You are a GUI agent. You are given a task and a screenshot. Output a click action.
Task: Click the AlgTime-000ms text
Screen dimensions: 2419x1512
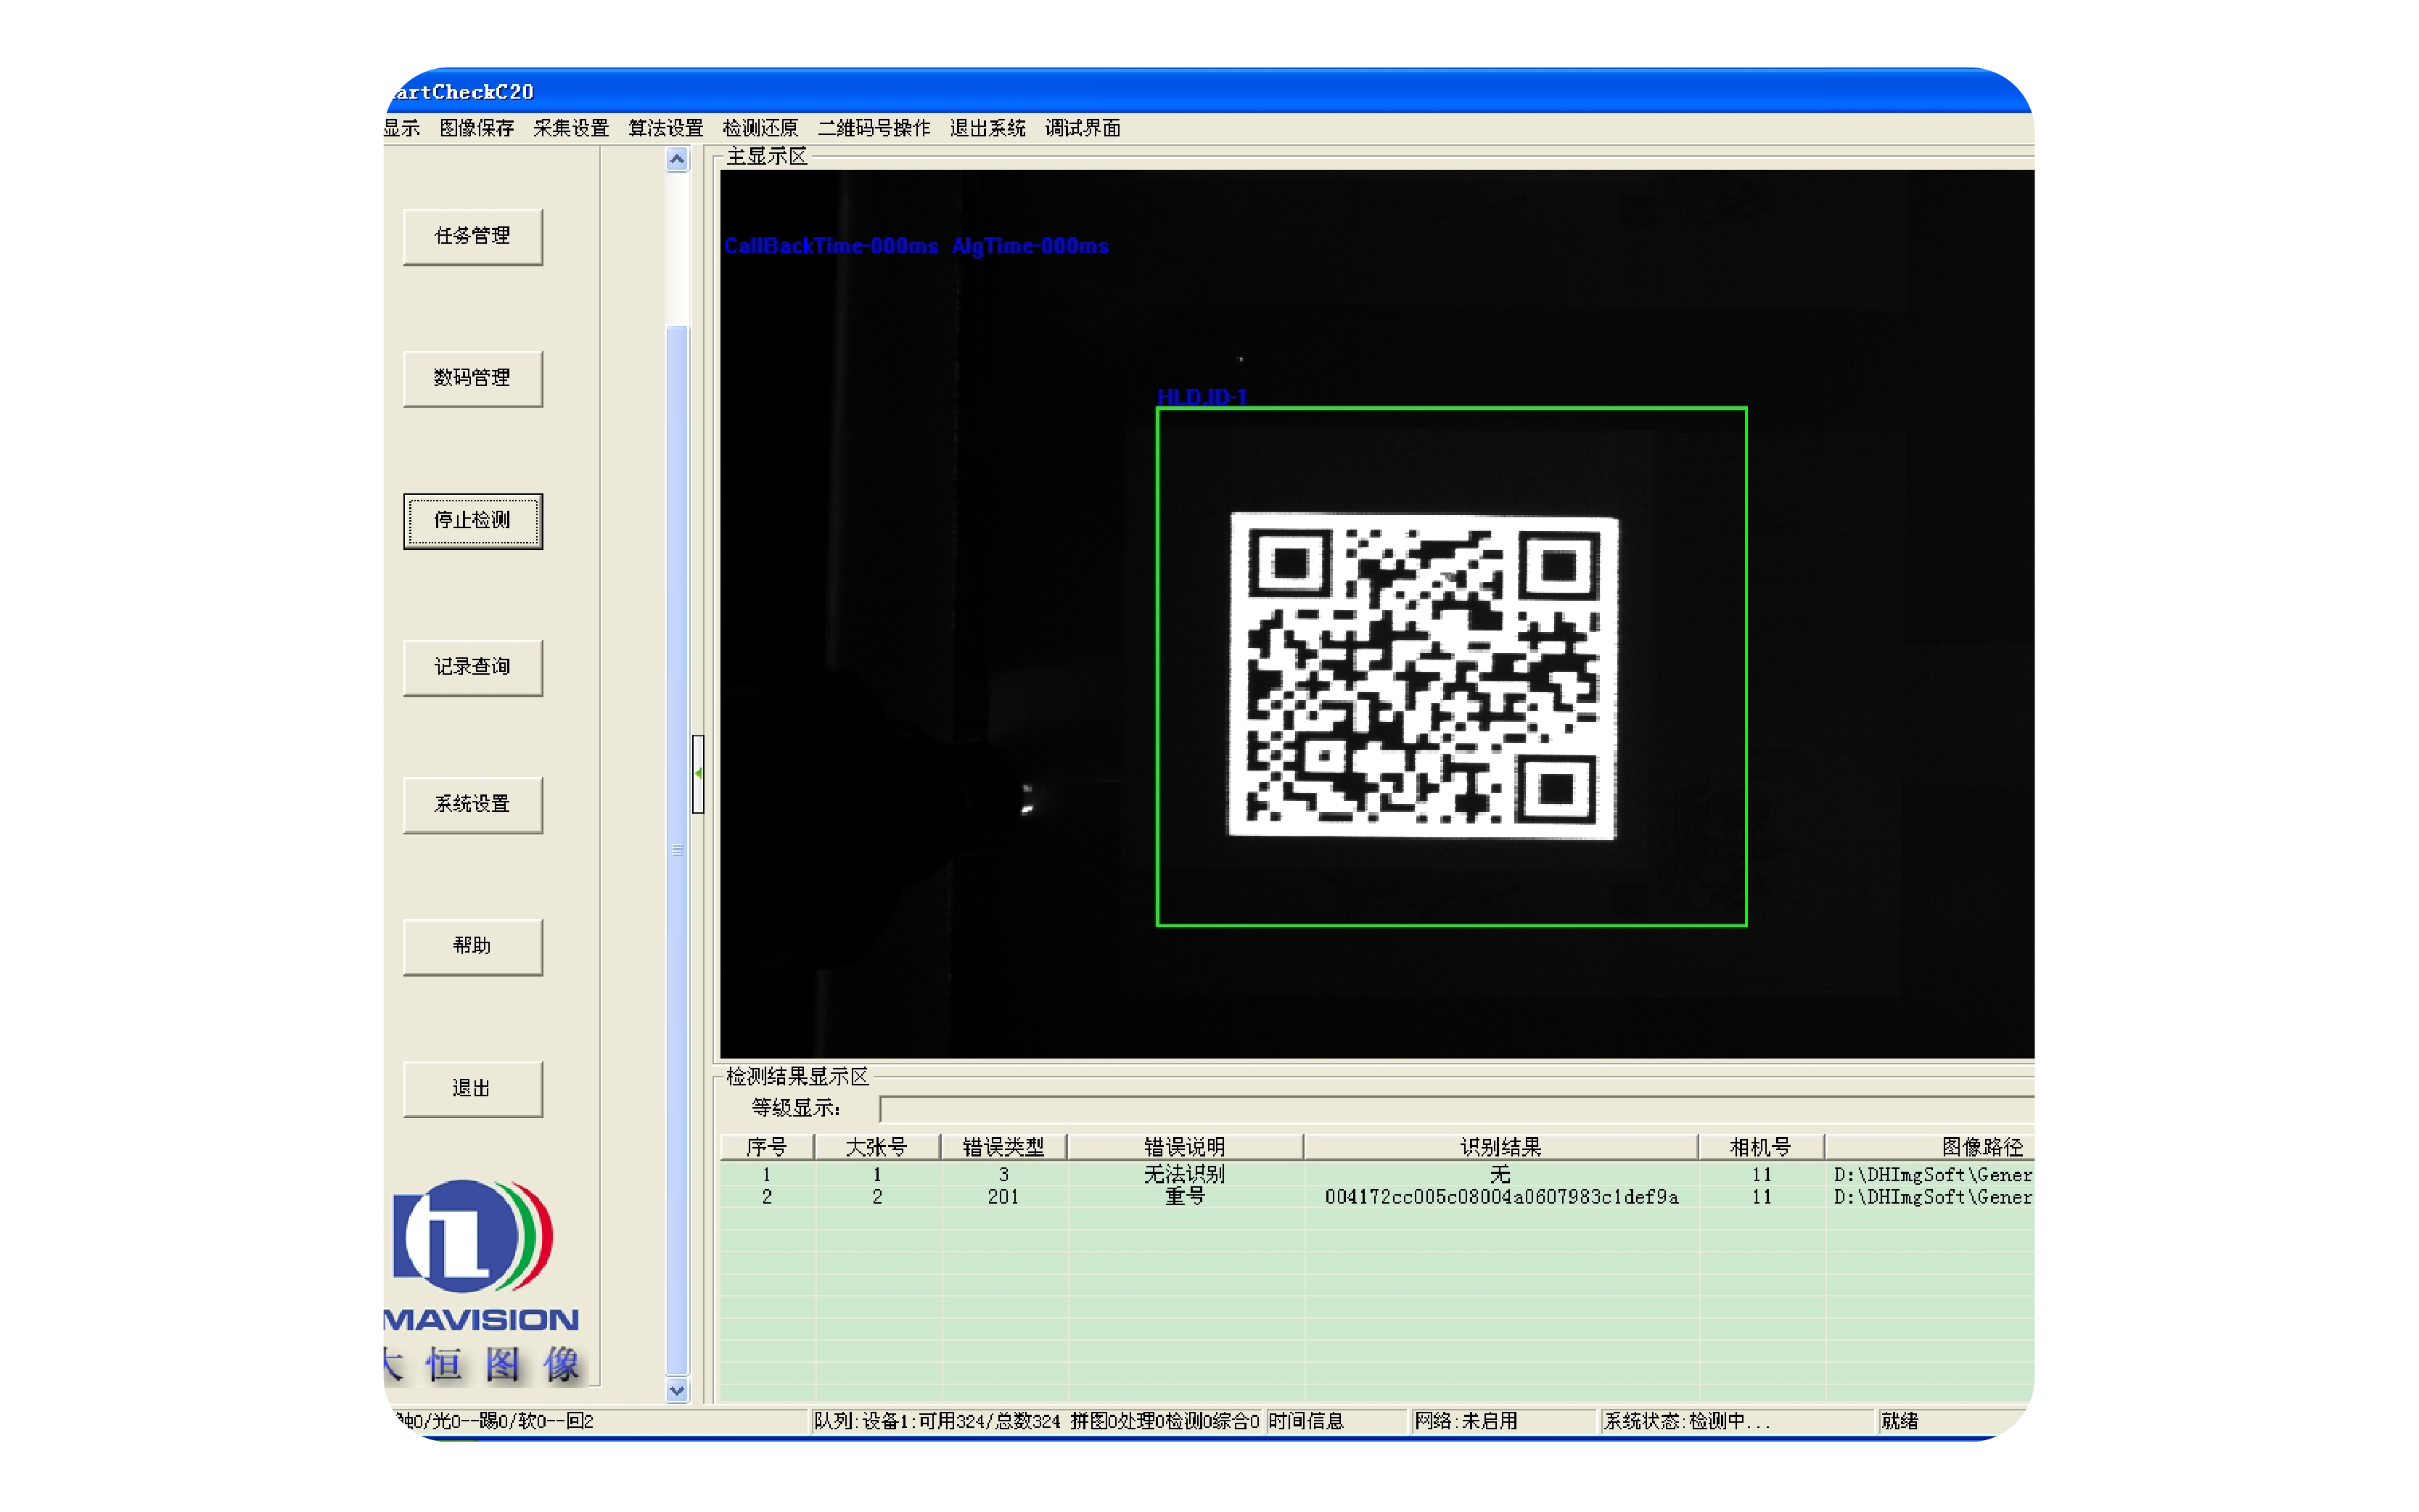click(x=1030, y=246)
